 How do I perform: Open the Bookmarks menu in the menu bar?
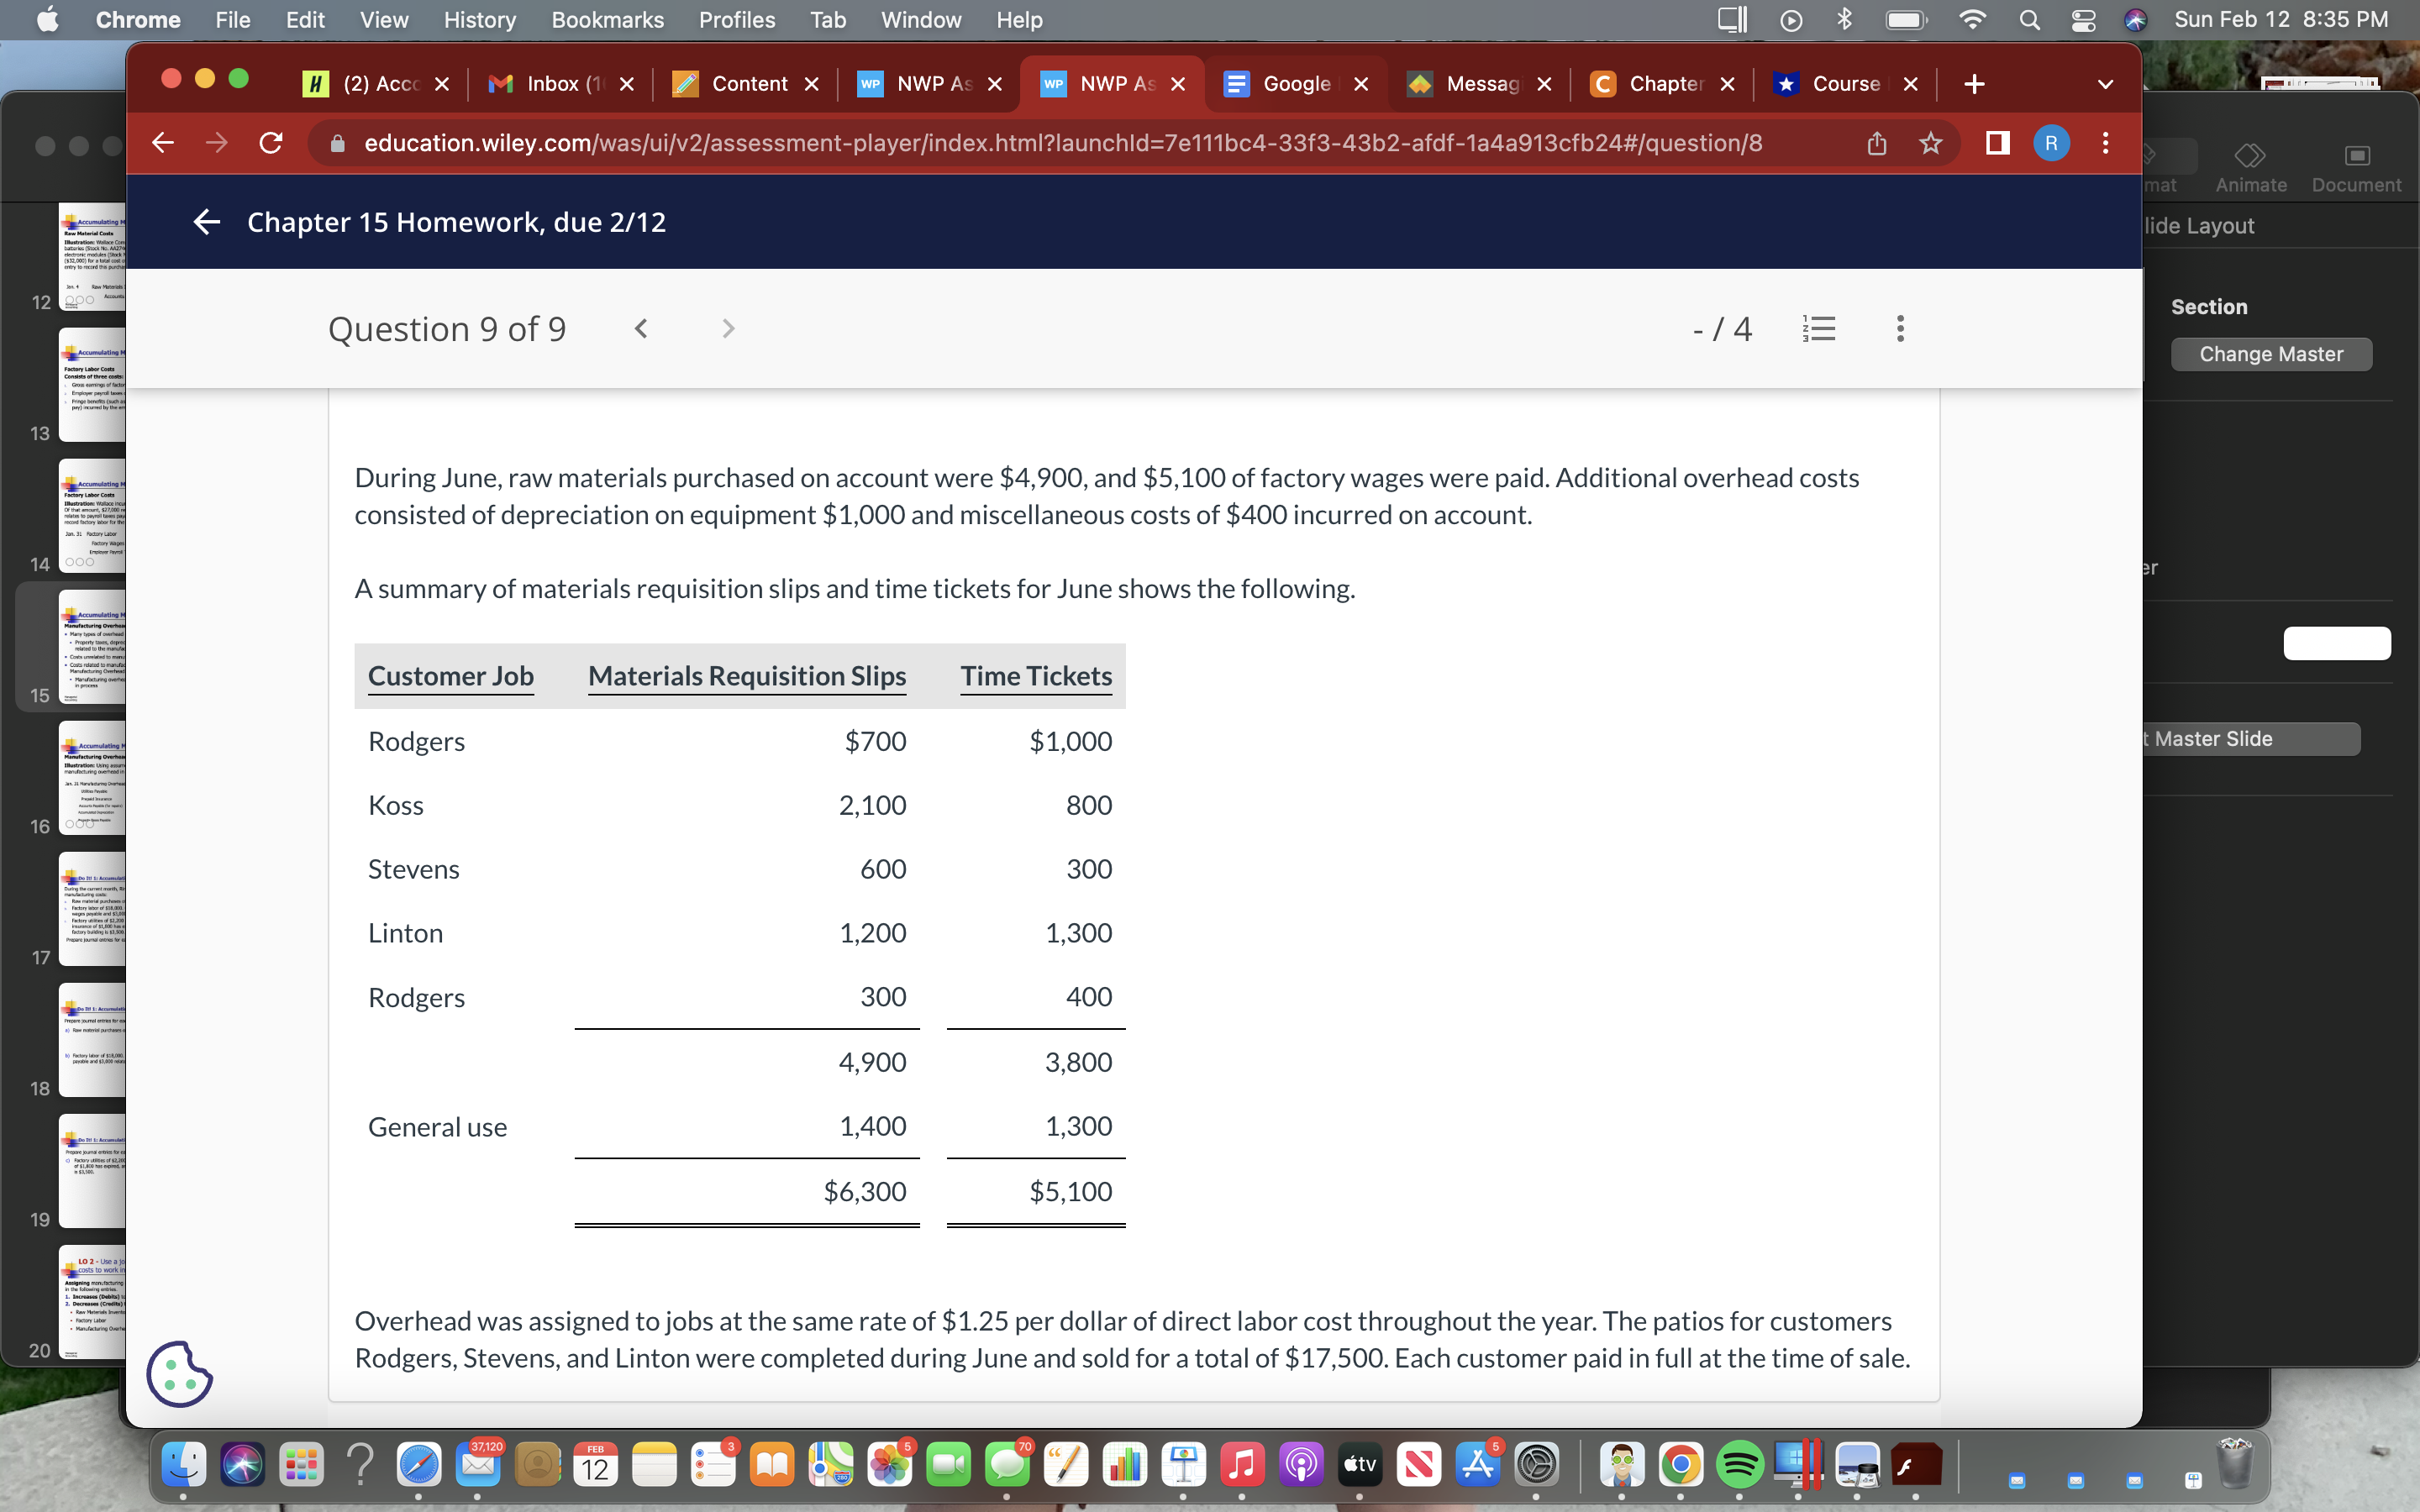[607, 19]
